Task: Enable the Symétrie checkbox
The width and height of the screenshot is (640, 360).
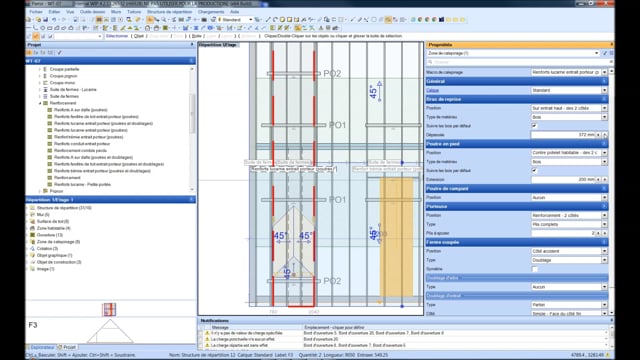Action: pyautogui.click(x=534, y=269)
